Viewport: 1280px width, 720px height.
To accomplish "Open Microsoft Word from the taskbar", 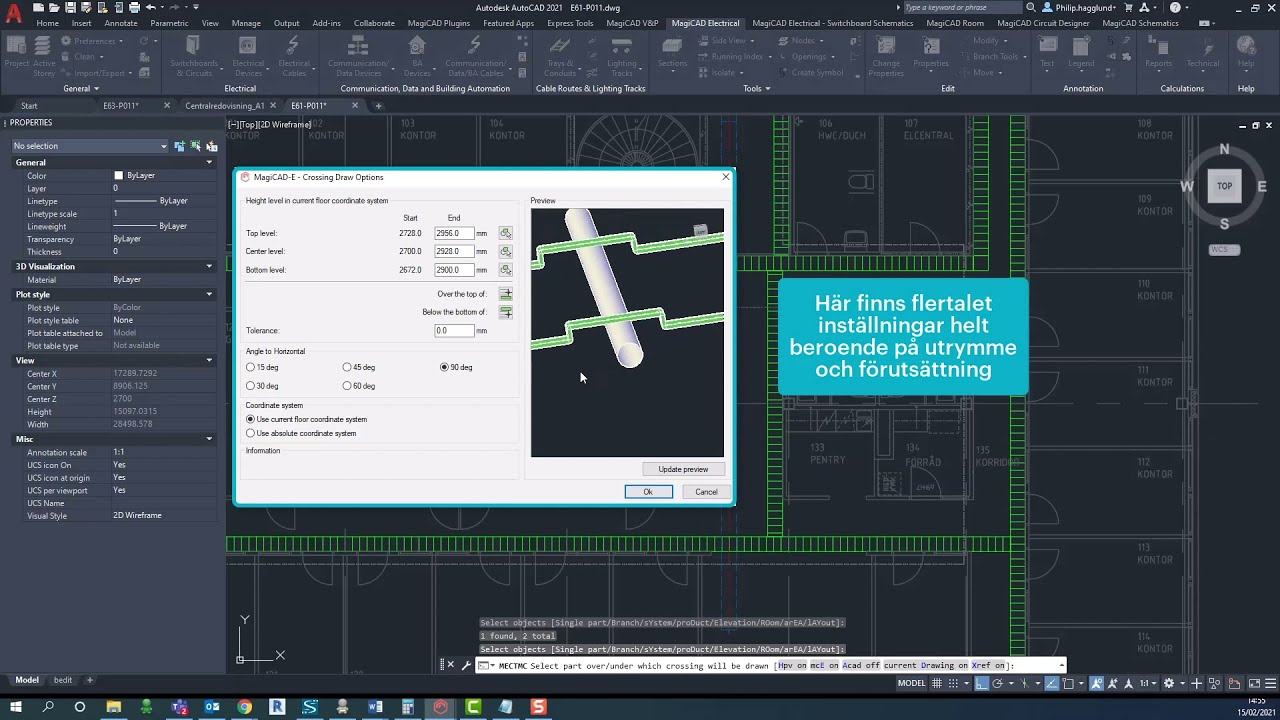I will click(375, 707).
